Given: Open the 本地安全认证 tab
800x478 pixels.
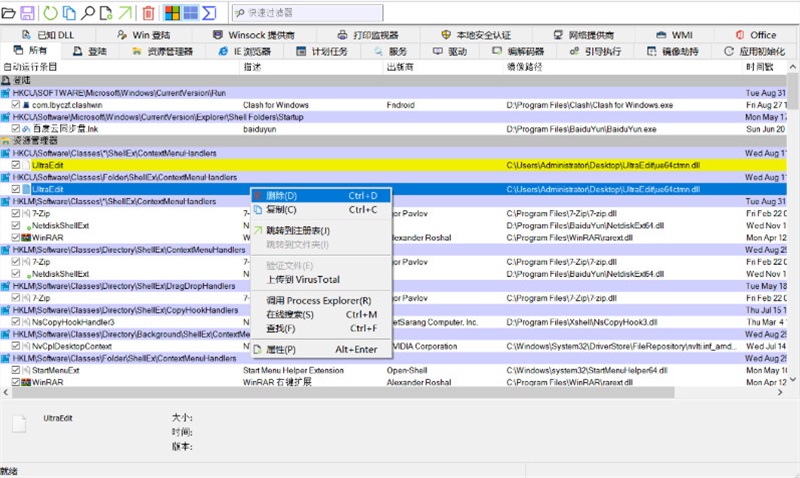Looking at the screenshot, I should (476, 35).
